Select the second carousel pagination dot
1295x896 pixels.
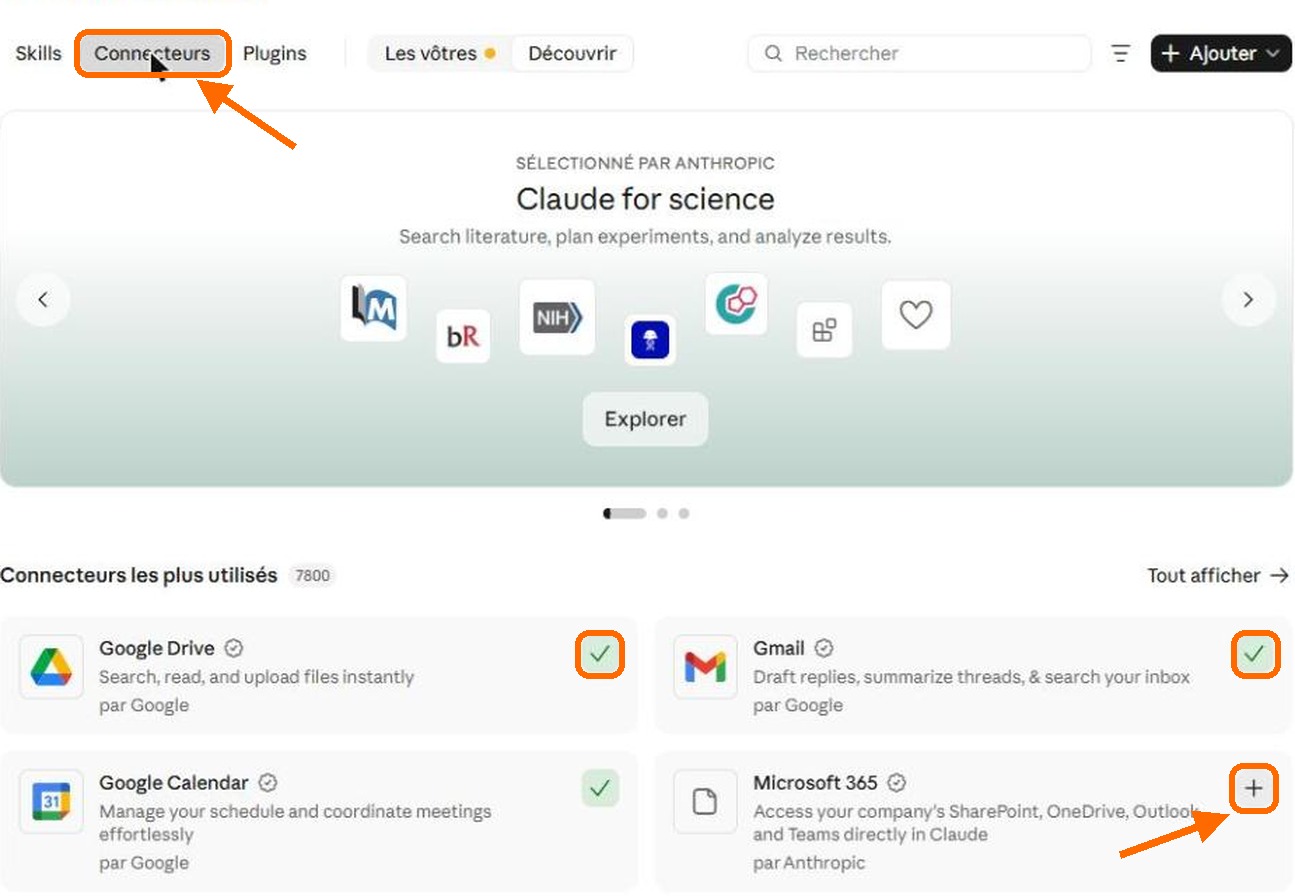point(662,514)
